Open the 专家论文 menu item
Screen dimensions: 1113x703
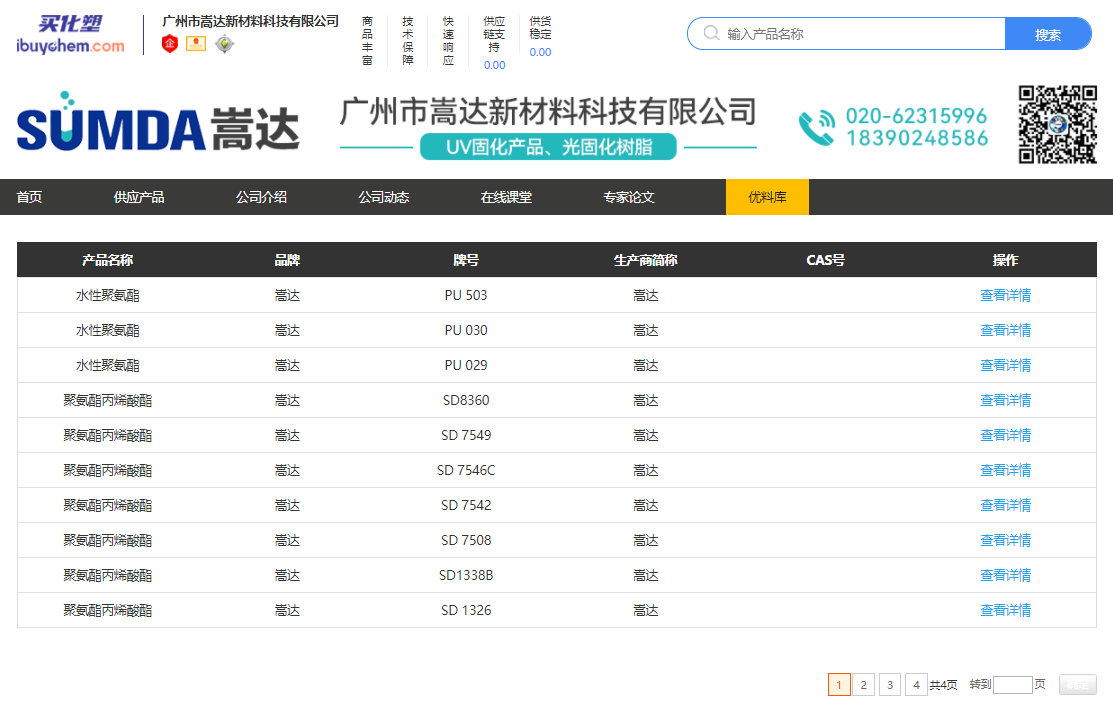(x=629, y=197)
